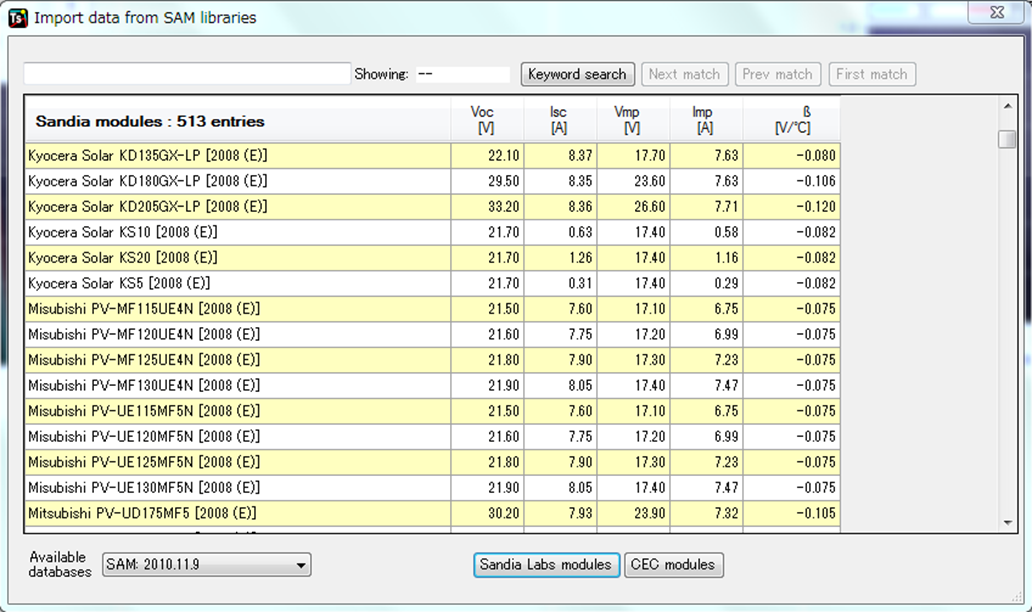
Task: Click the Showing match counter field
Action: 462,74
